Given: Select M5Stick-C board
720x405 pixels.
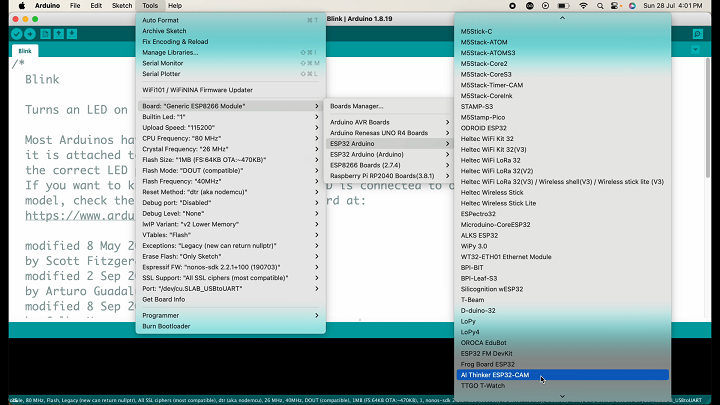Looking at the screenshot, I should (x=562, y=31).
